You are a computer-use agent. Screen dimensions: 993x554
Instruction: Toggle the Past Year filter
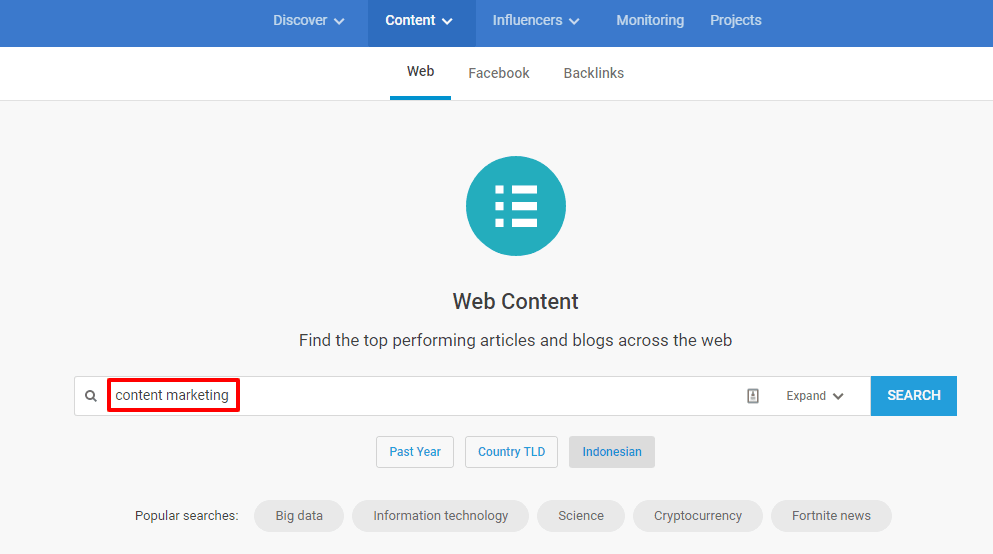click(x=415, y=452)
